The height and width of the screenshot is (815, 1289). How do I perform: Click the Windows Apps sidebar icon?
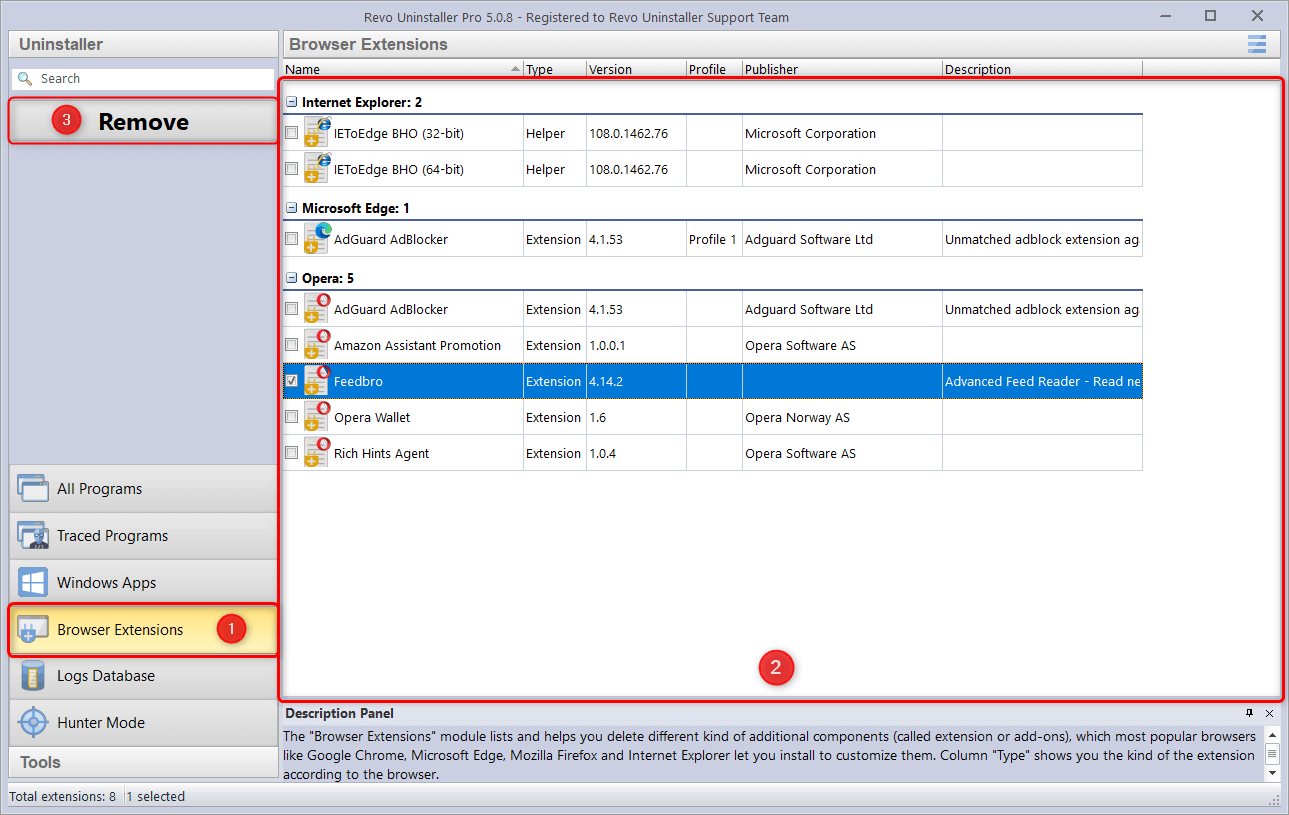(x=33, y=583)
